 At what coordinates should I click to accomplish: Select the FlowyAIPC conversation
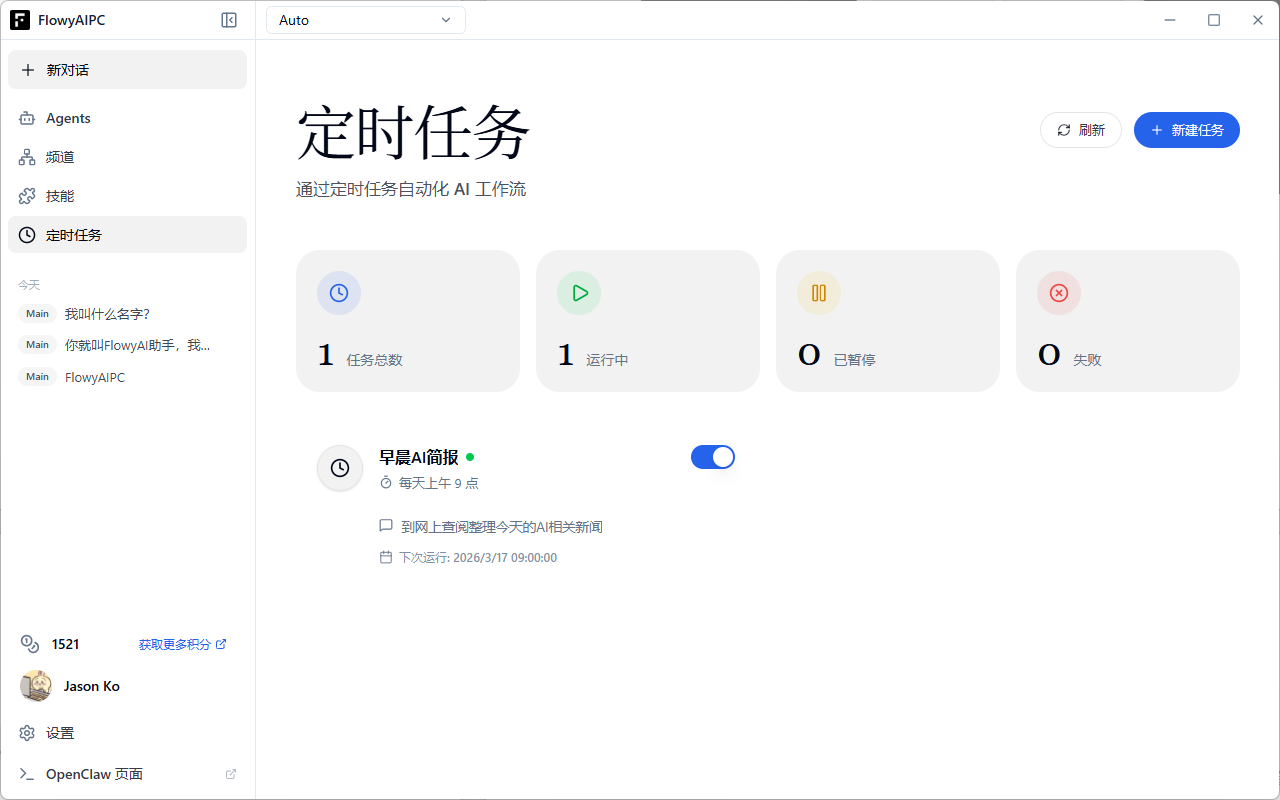pyautogui.click(x=95, y=377)
